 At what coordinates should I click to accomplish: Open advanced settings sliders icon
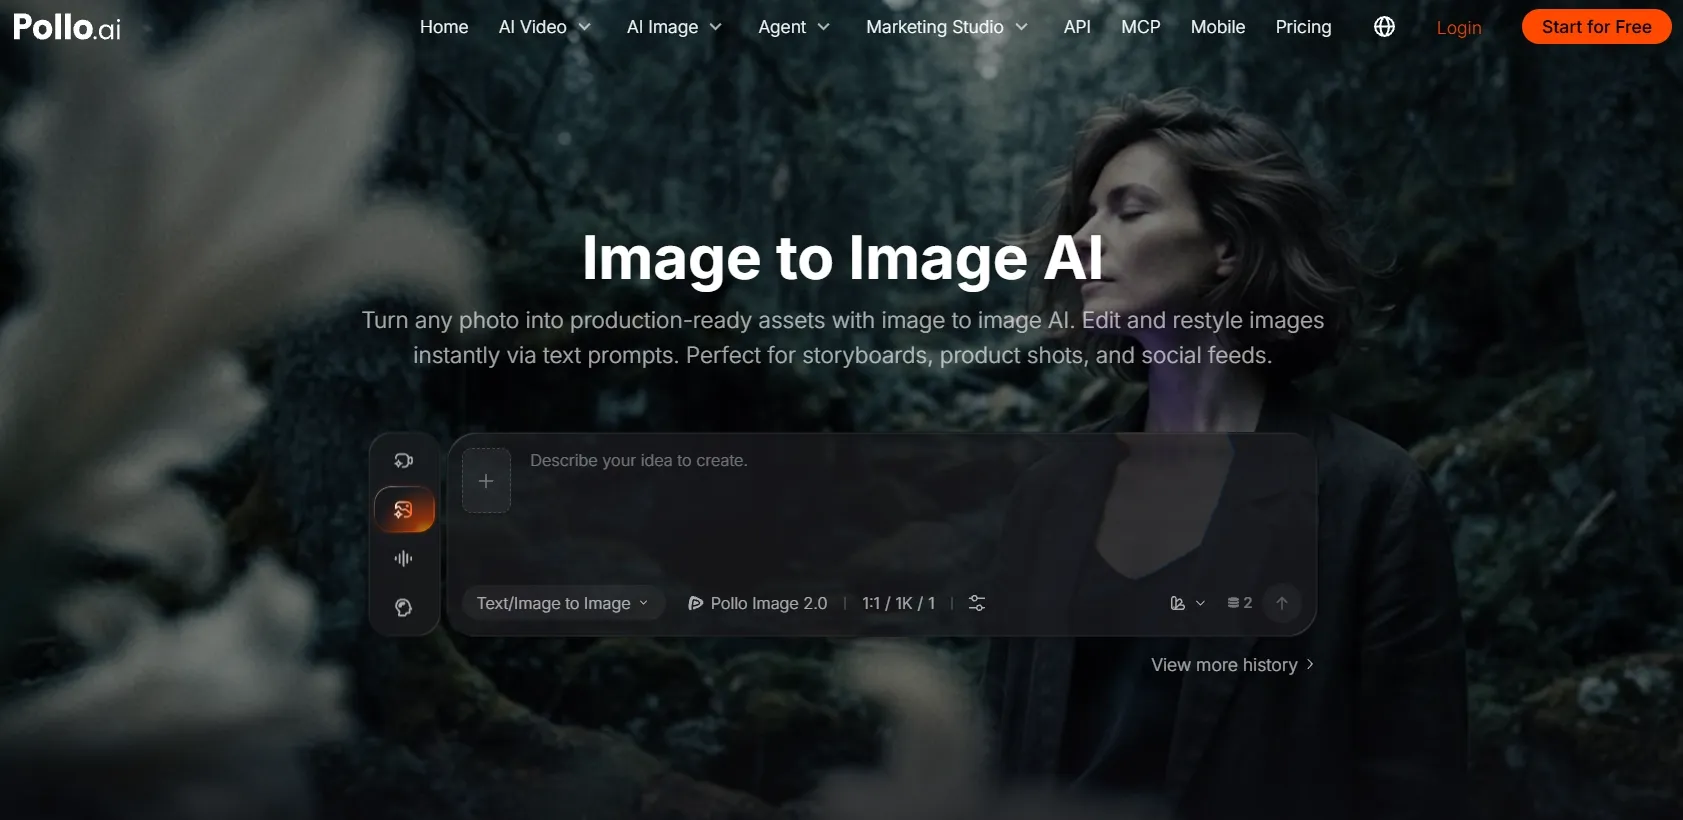[x=977, y=603]
